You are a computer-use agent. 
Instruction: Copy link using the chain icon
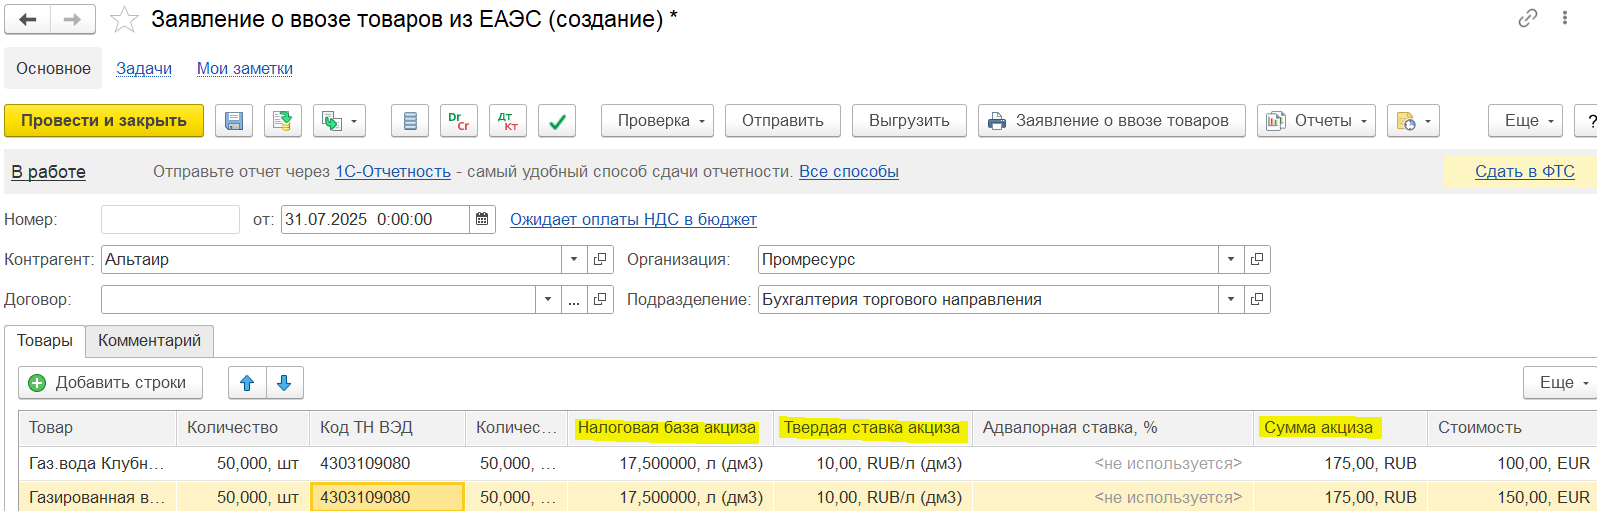(x=1527, y=18)
